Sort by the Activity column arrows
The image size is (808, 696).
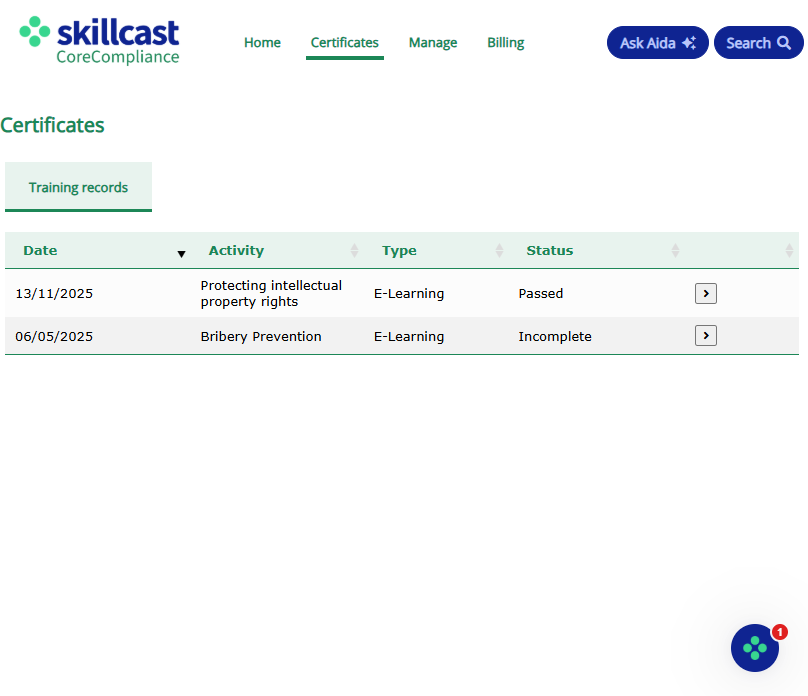point(354,251)
